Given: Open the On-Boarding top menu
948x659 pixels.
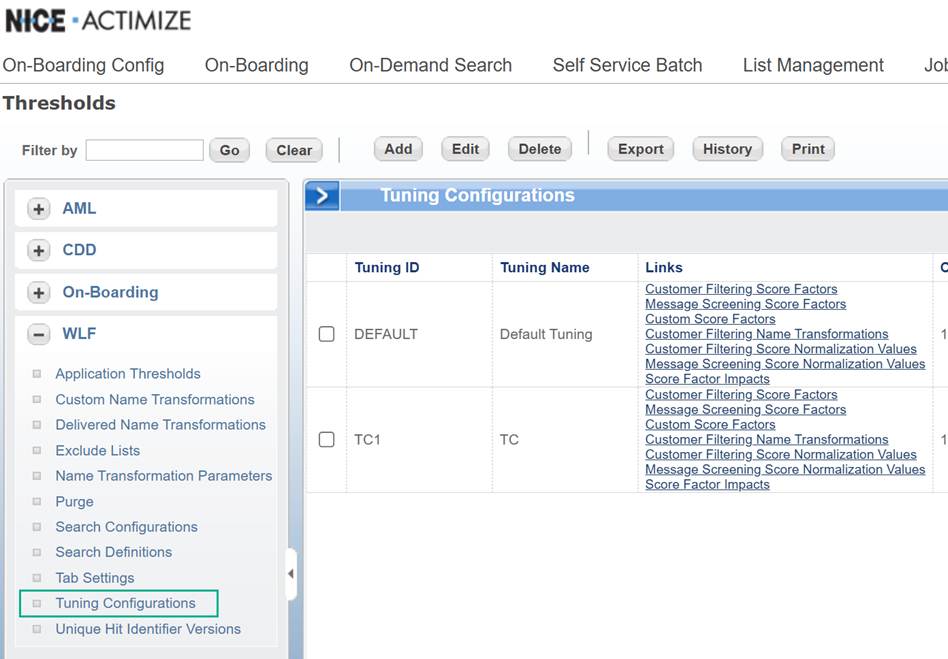Looking at the screenshot, I should click(x=256, y=65).
